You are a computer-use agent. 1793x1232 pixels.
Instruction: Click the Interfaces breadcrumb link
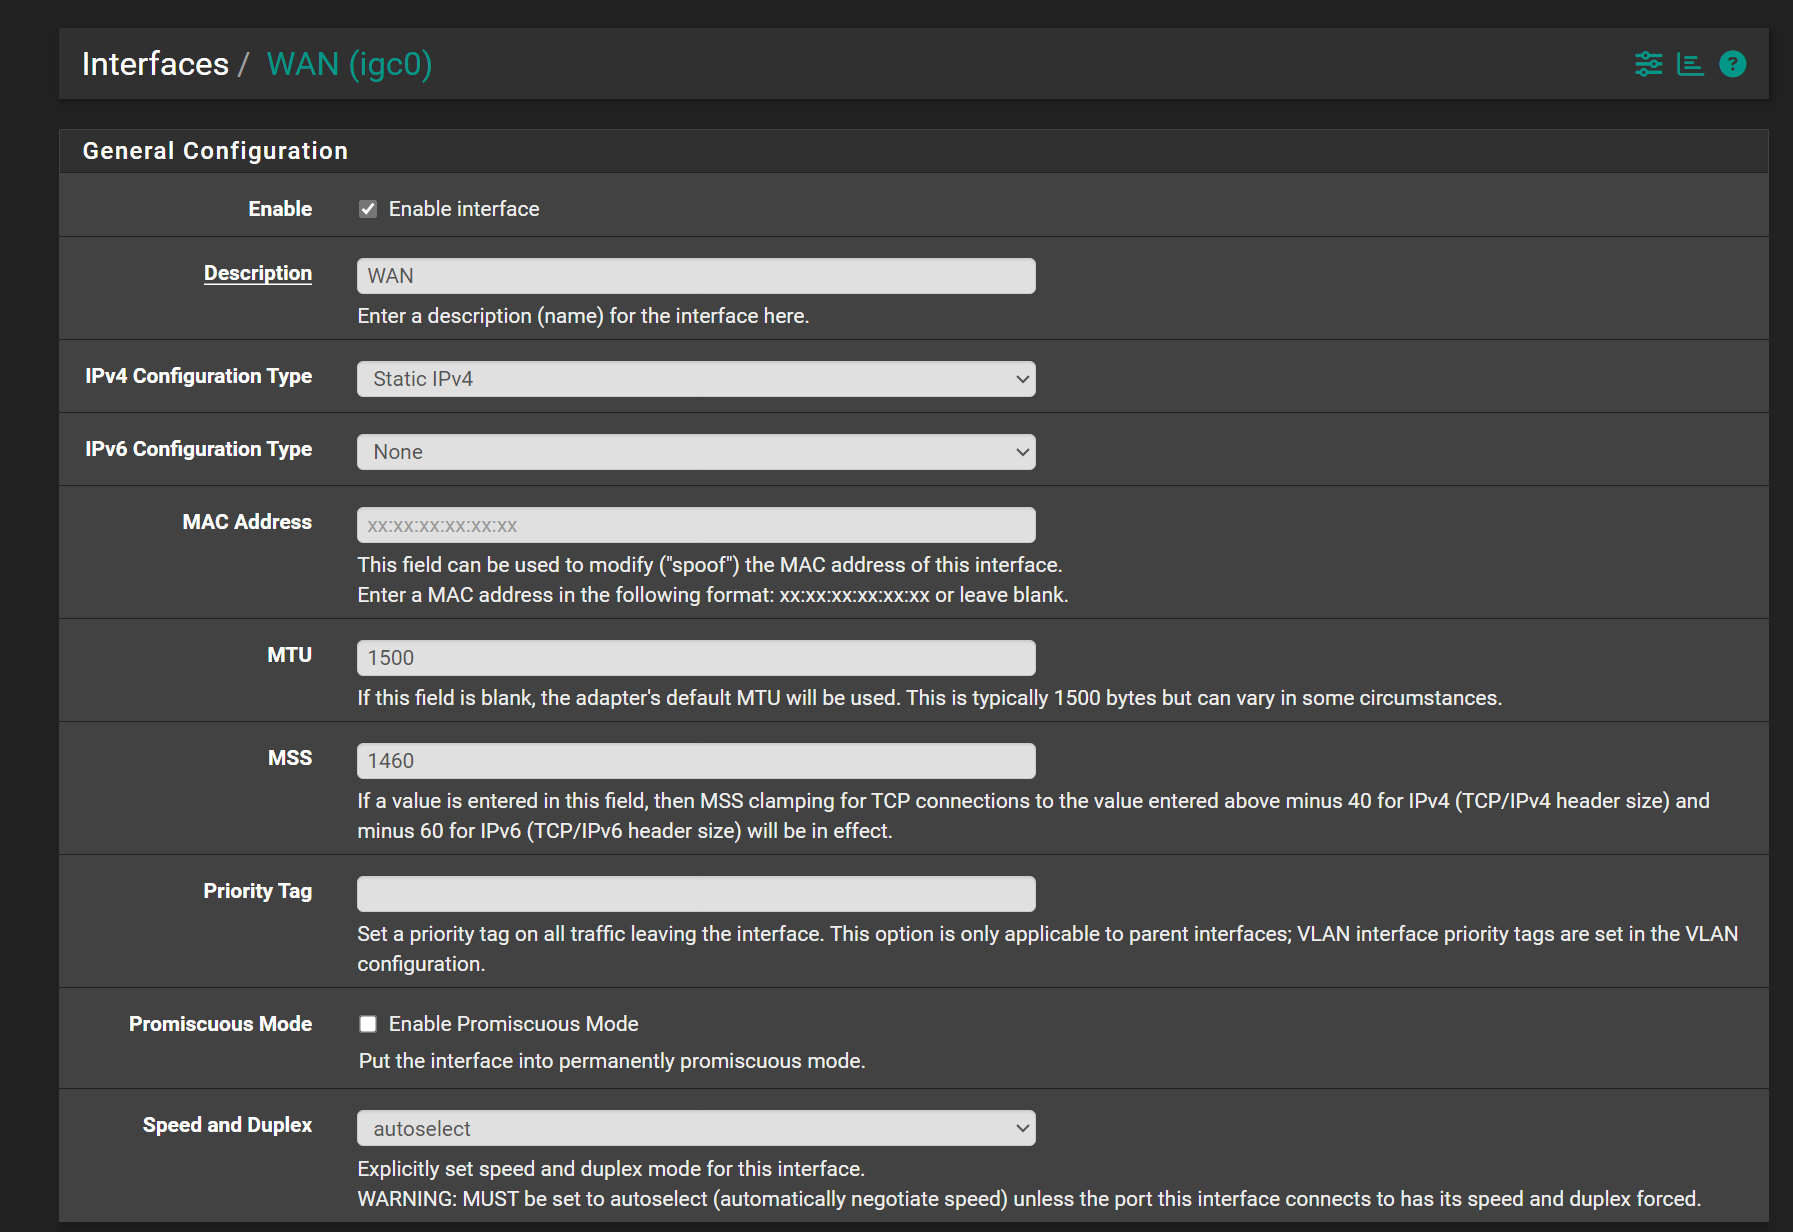point(155,64)
